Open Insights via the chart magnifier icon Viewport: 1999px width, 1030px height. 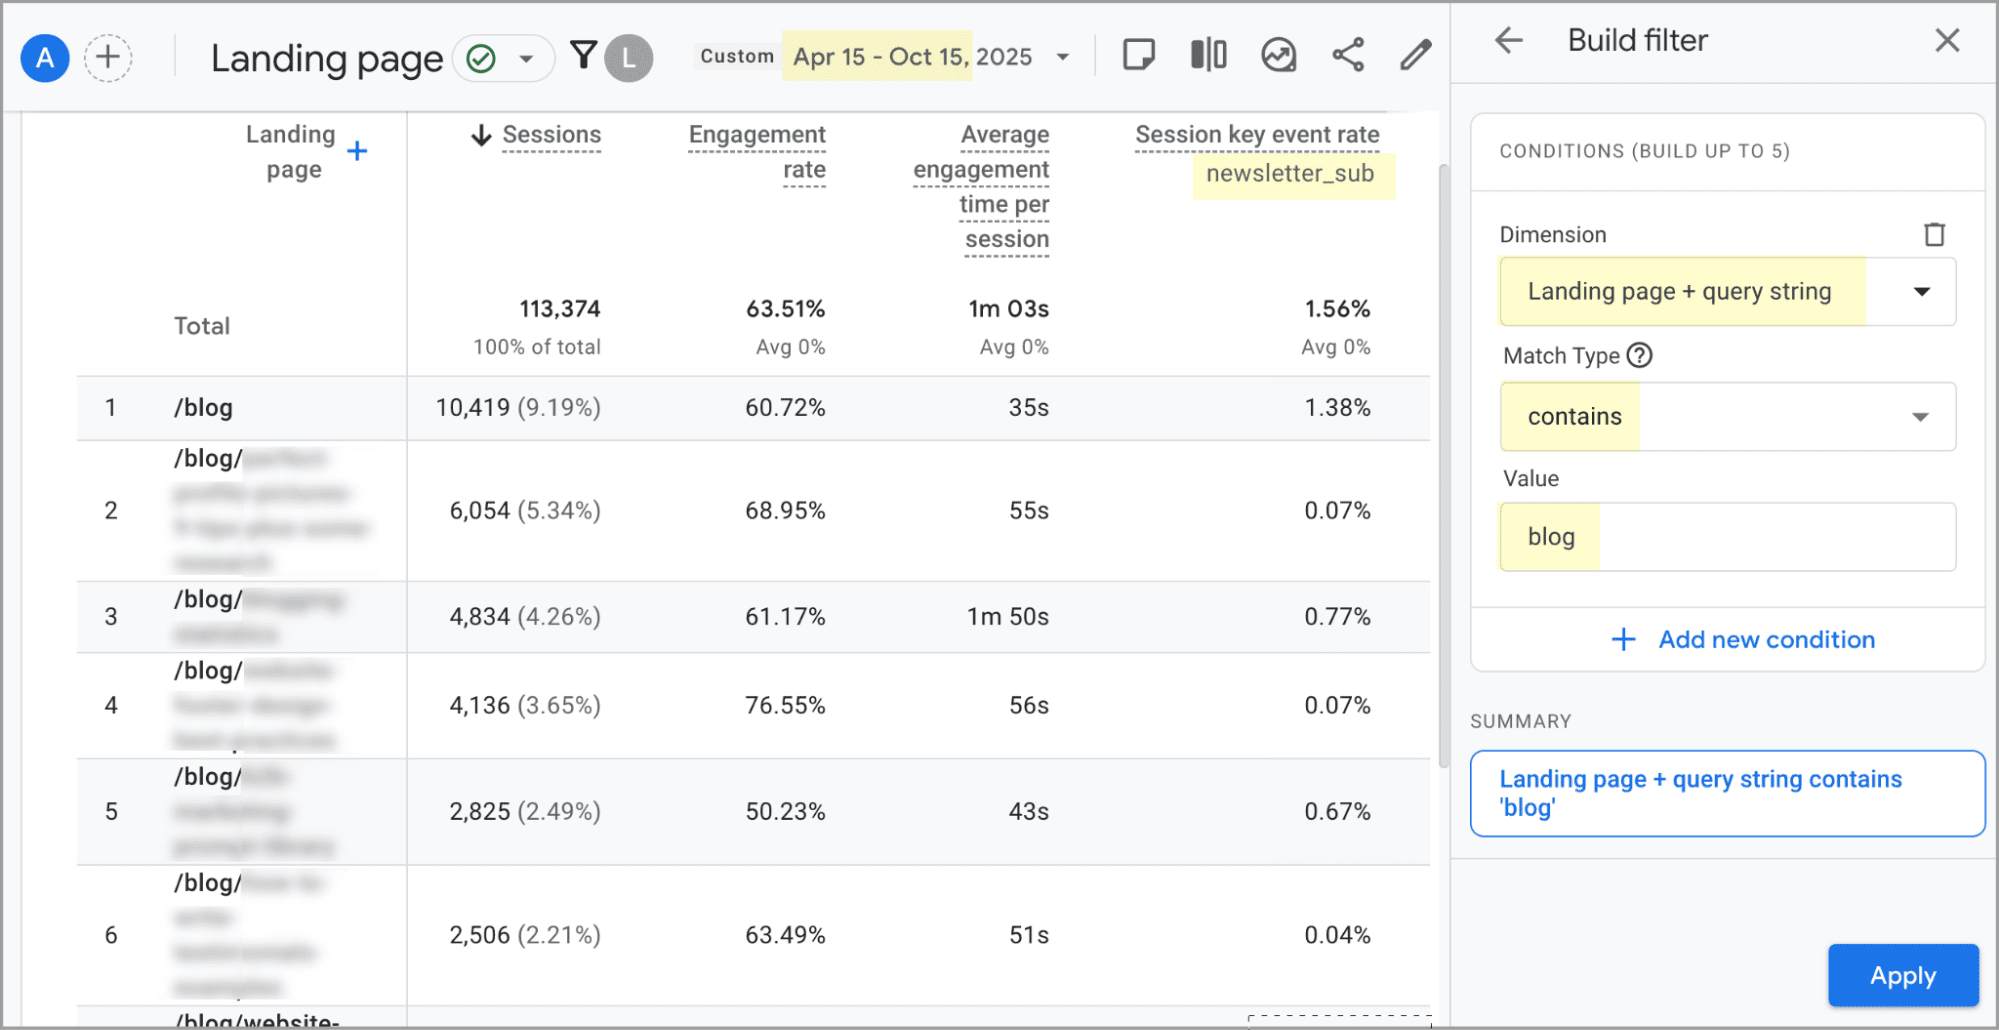pos(1277,55)
